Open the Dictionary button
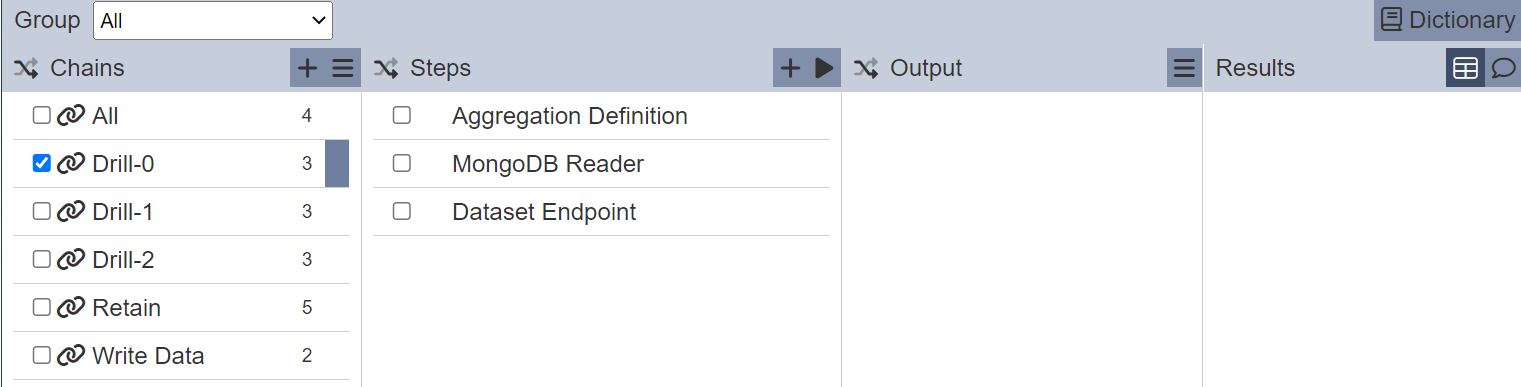This screenshot has height=387, width=1521. (x=1447, y=20)
